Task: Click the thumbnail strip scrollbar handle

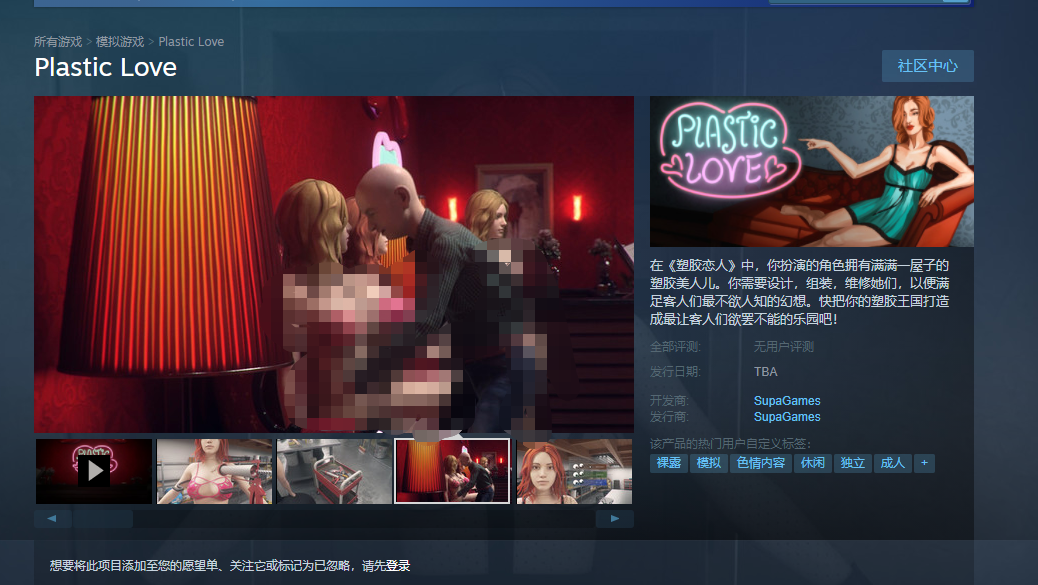Action: [103, 519]
